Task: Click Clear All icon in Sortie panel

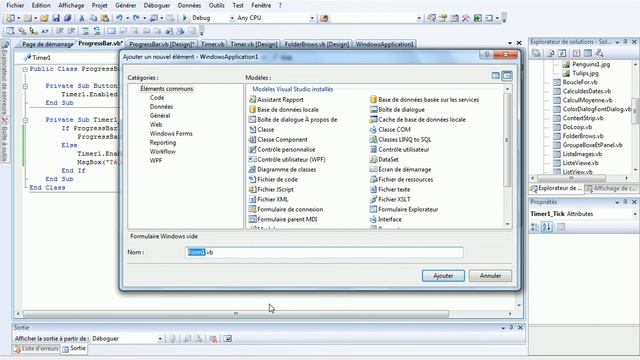Action: click(x=213, y=339)
